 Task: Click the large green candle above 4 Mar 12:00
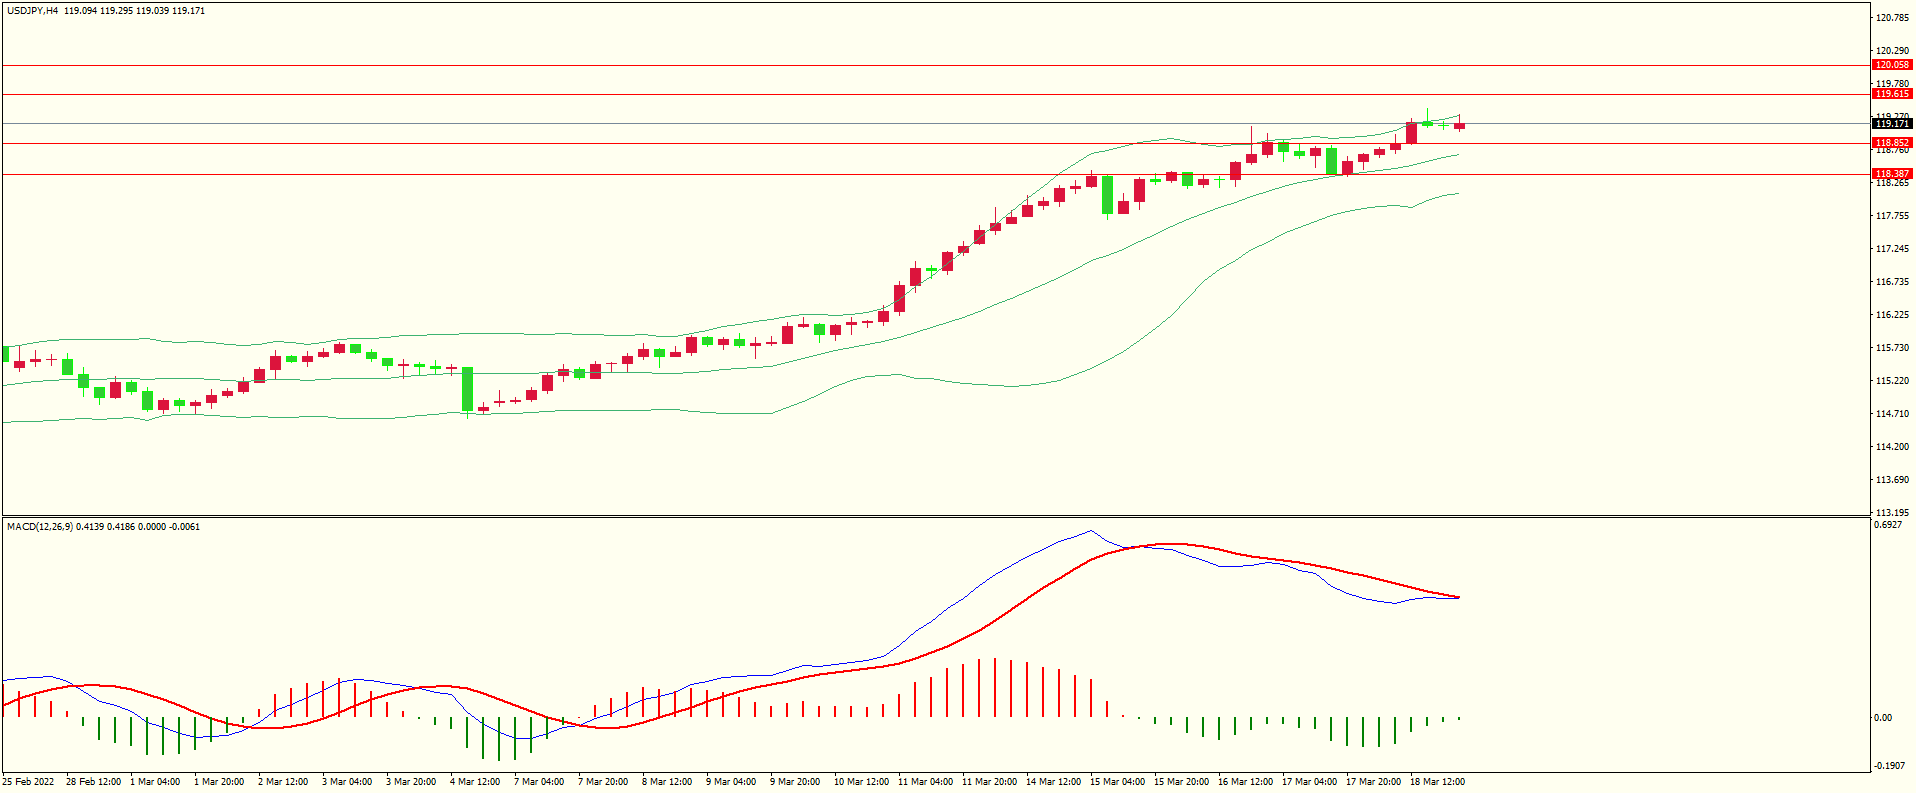(467, 390)
